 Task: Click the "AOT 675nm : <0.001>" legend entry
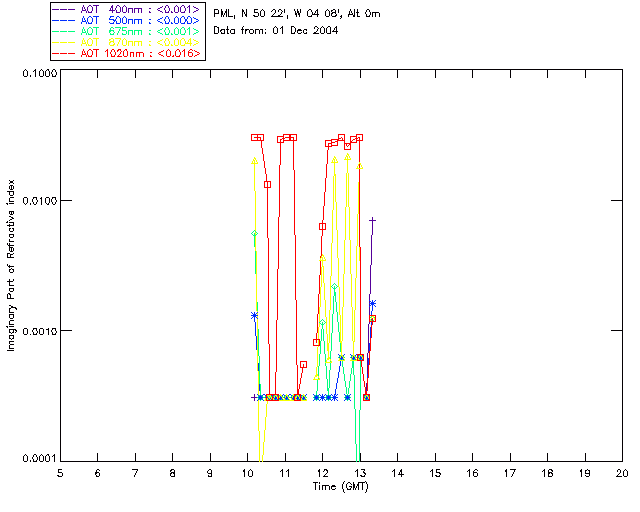[128, 31]
